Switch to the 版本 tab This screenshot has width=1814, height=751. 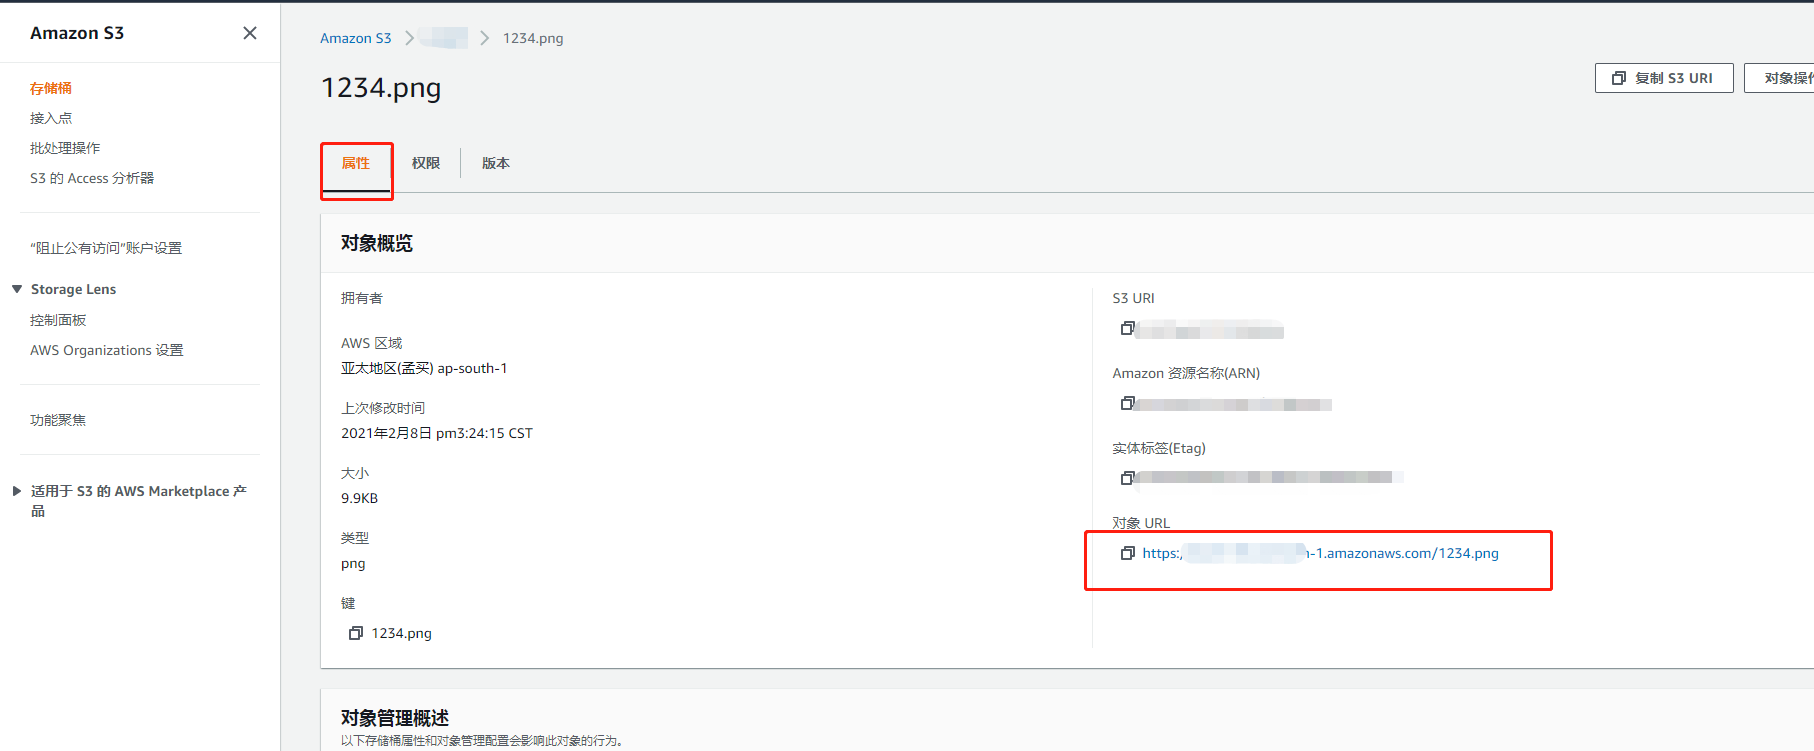496,163
